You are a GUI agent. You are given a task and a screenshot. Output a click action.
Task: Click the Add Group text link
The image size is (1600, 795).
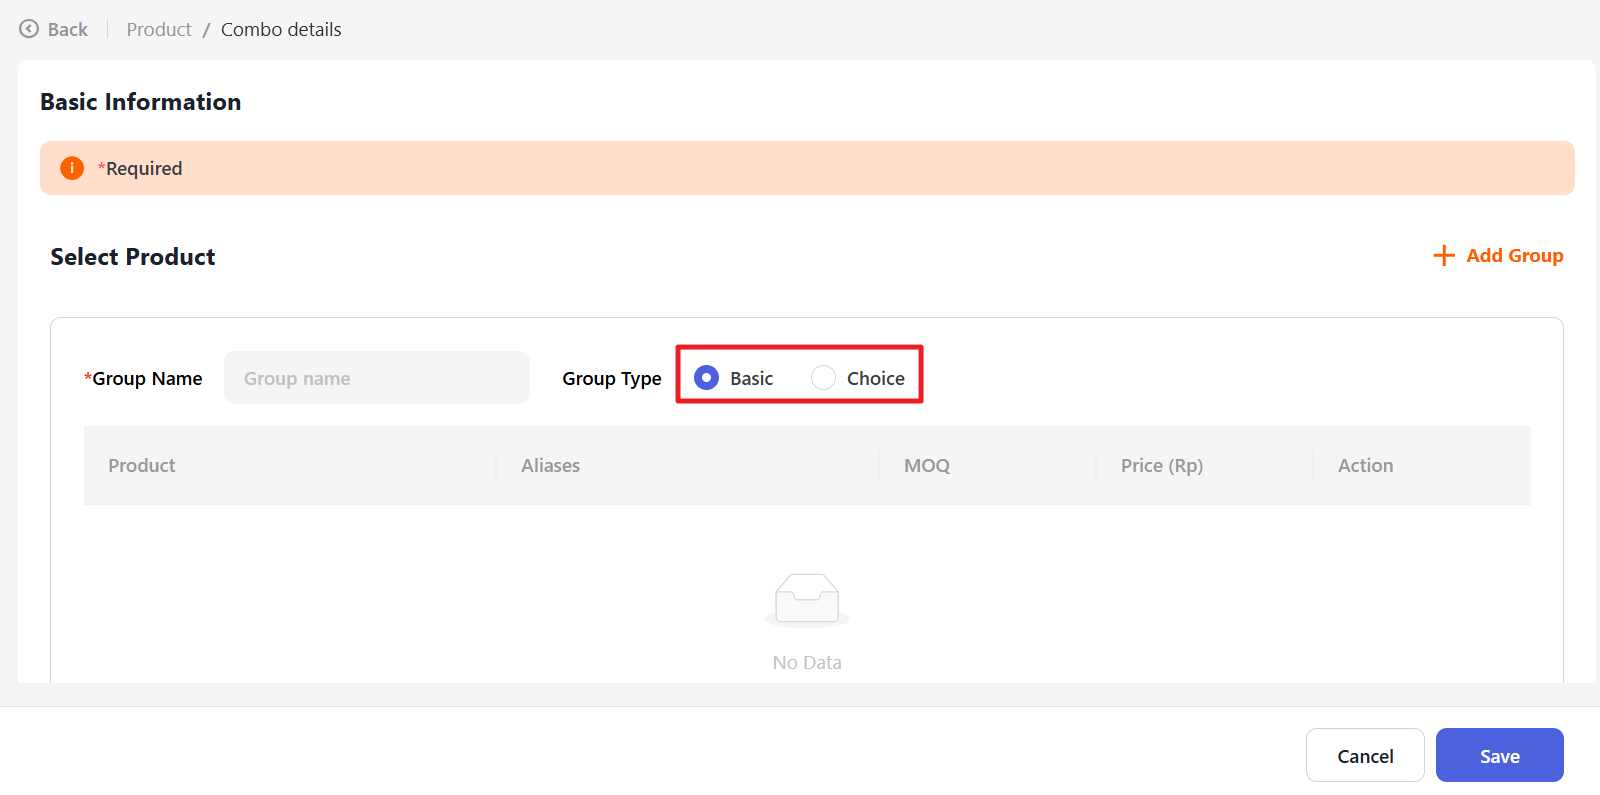pyautogui.click(x=1514, y=256)
